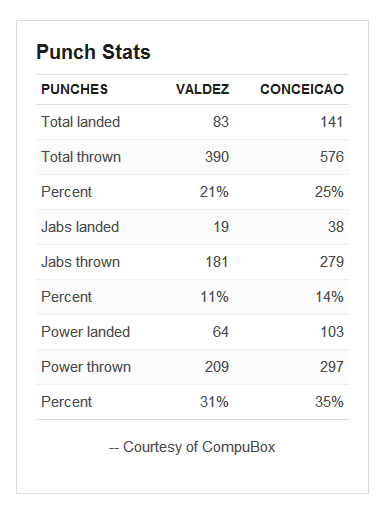Viewport: 383px width, 510px height.
Task: Select the VALDEZ column header
Action: (x=203, y=89)
